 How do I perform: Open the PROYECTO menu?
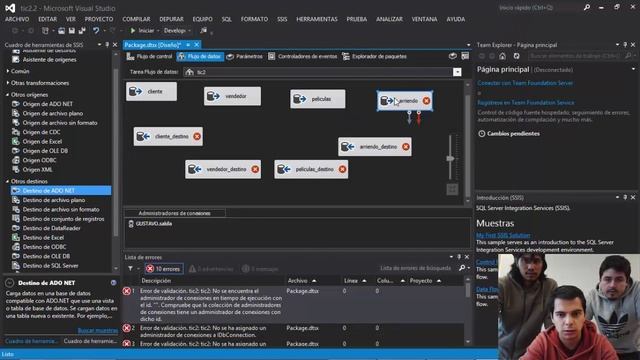pos(99,19)
